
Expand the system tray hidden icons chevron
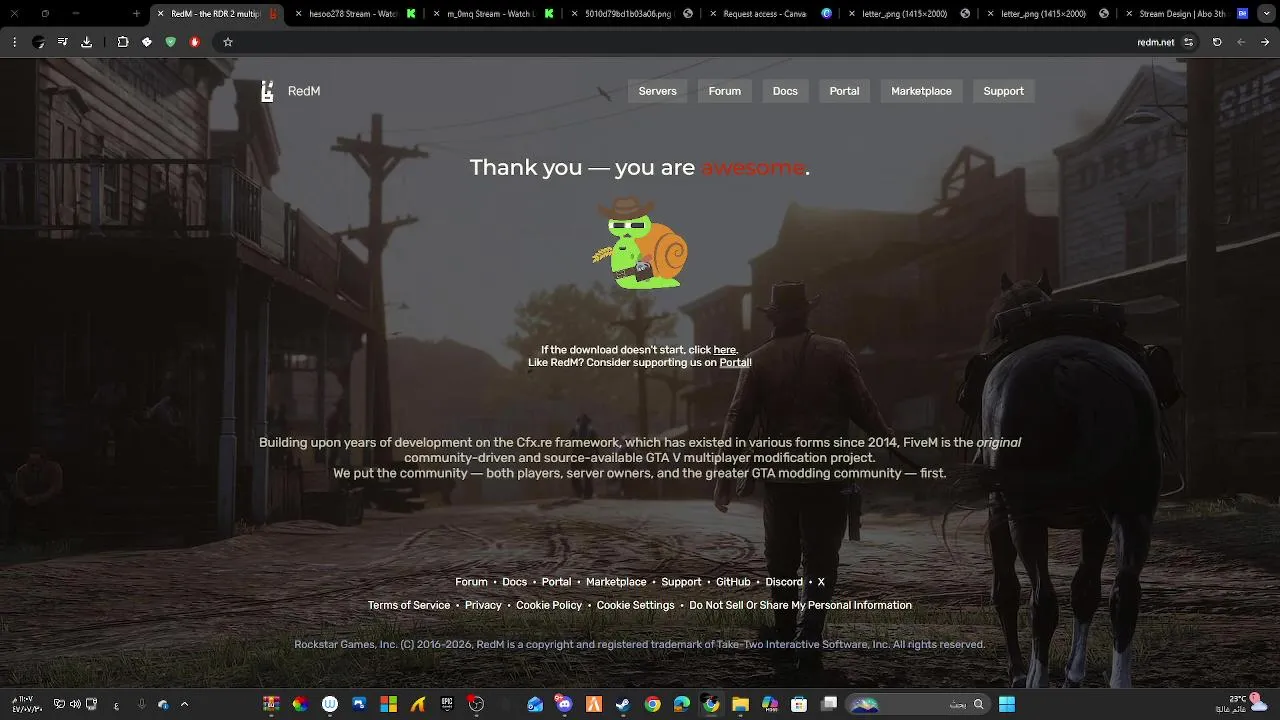click(184, 704)
